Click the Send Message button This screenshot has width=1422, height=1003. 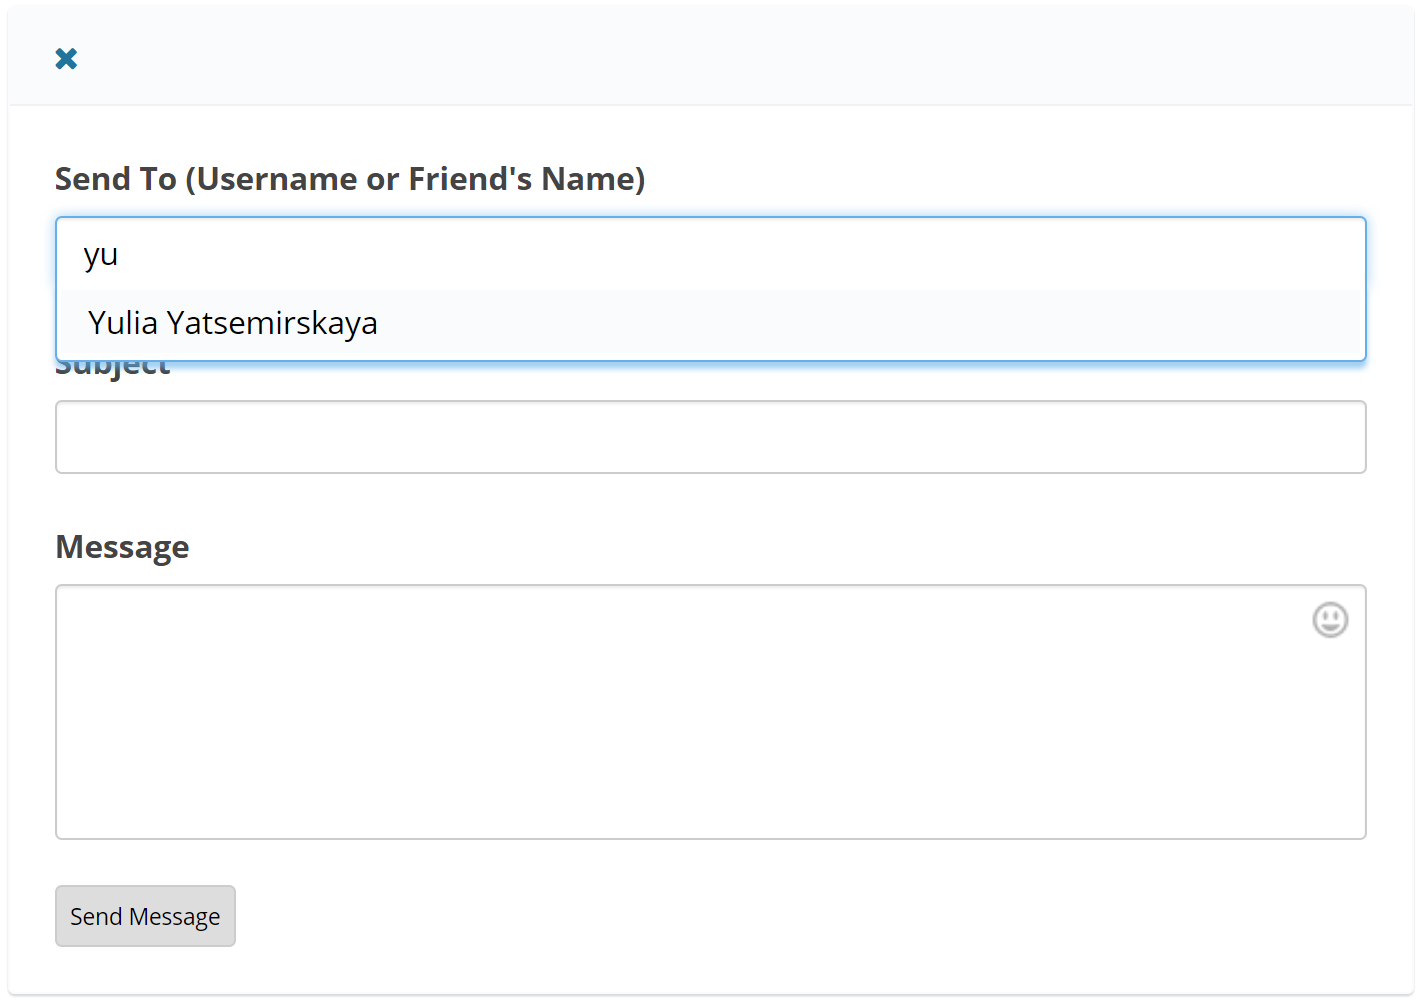[145, 916]
